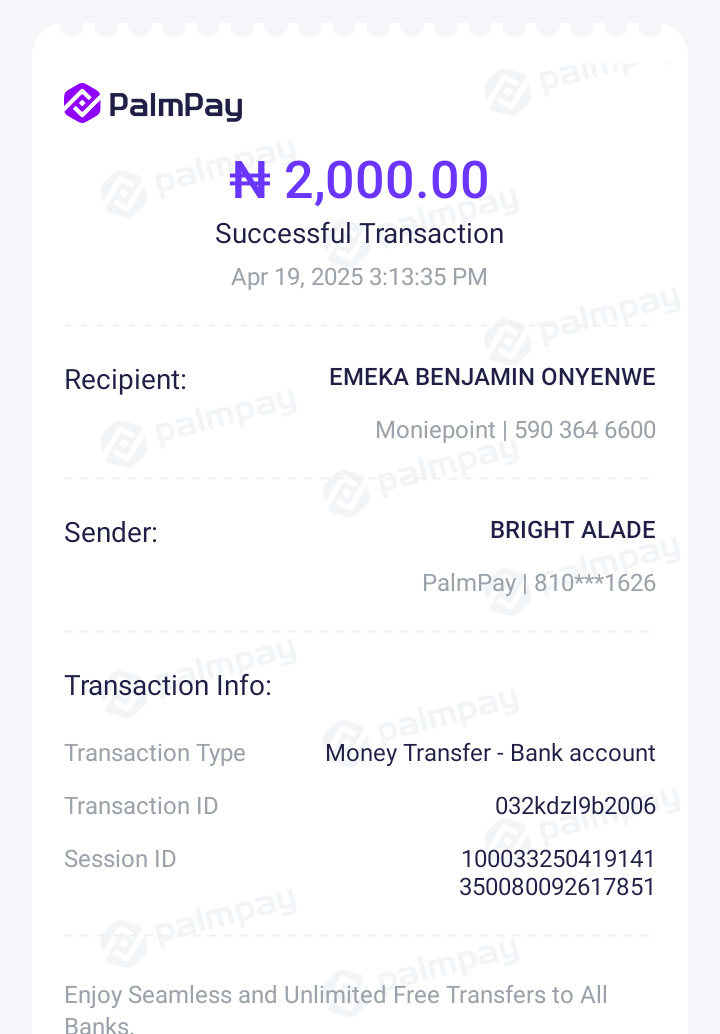
Task: Click the purple PalmPay logo icon
Action: (82, 103)
